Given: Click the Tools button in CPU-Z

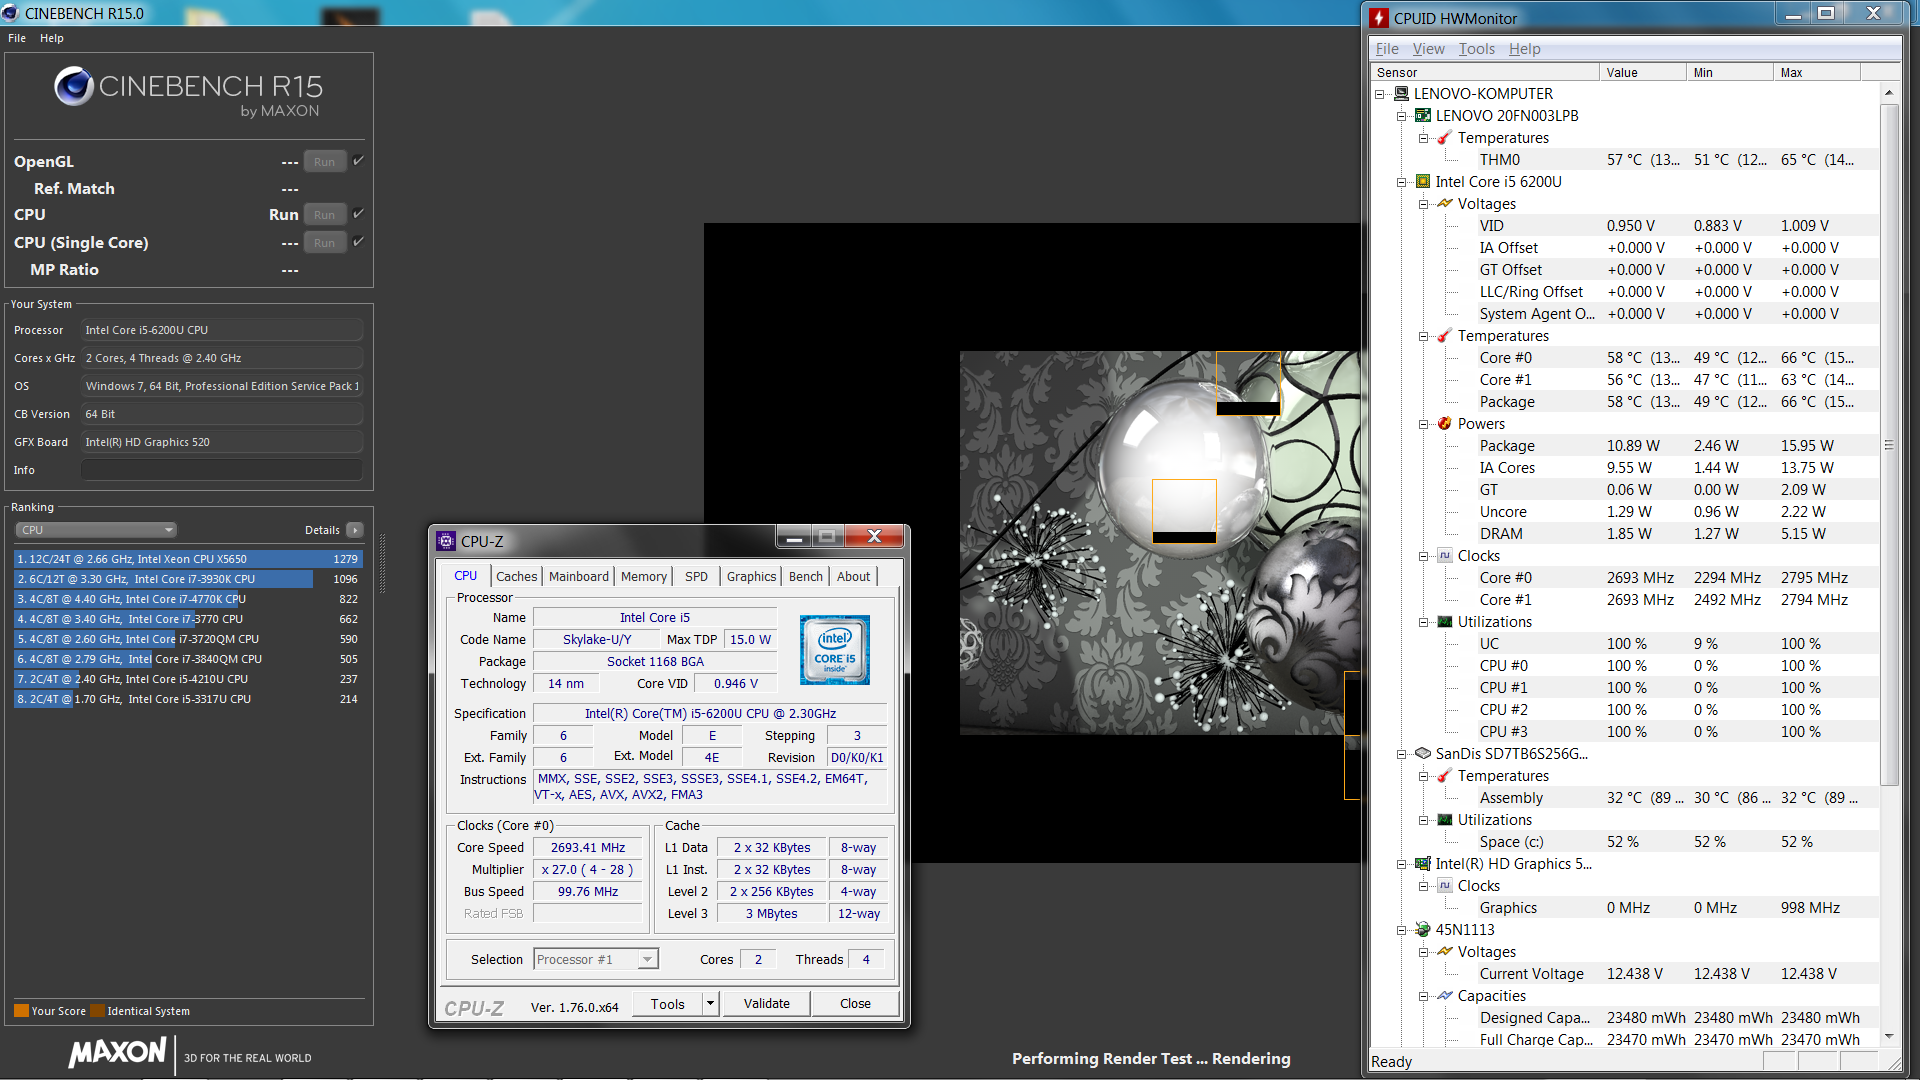Looking at the screenshot, I should pyautogui.click(x=668, y=1003).
